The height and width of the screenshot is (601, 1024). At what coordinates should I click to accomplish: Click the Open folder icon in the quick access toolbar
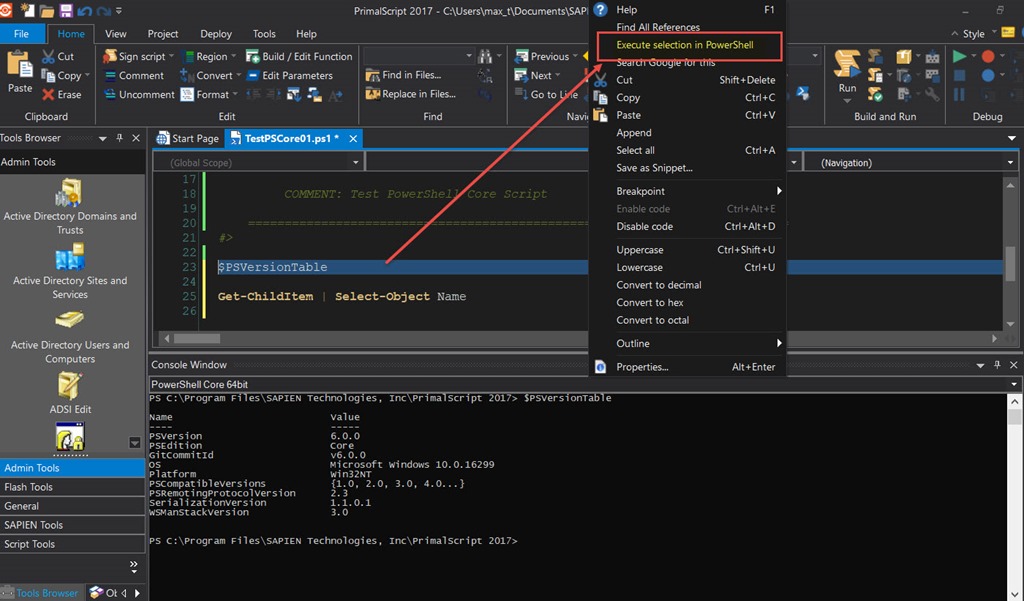pos(47,10)
